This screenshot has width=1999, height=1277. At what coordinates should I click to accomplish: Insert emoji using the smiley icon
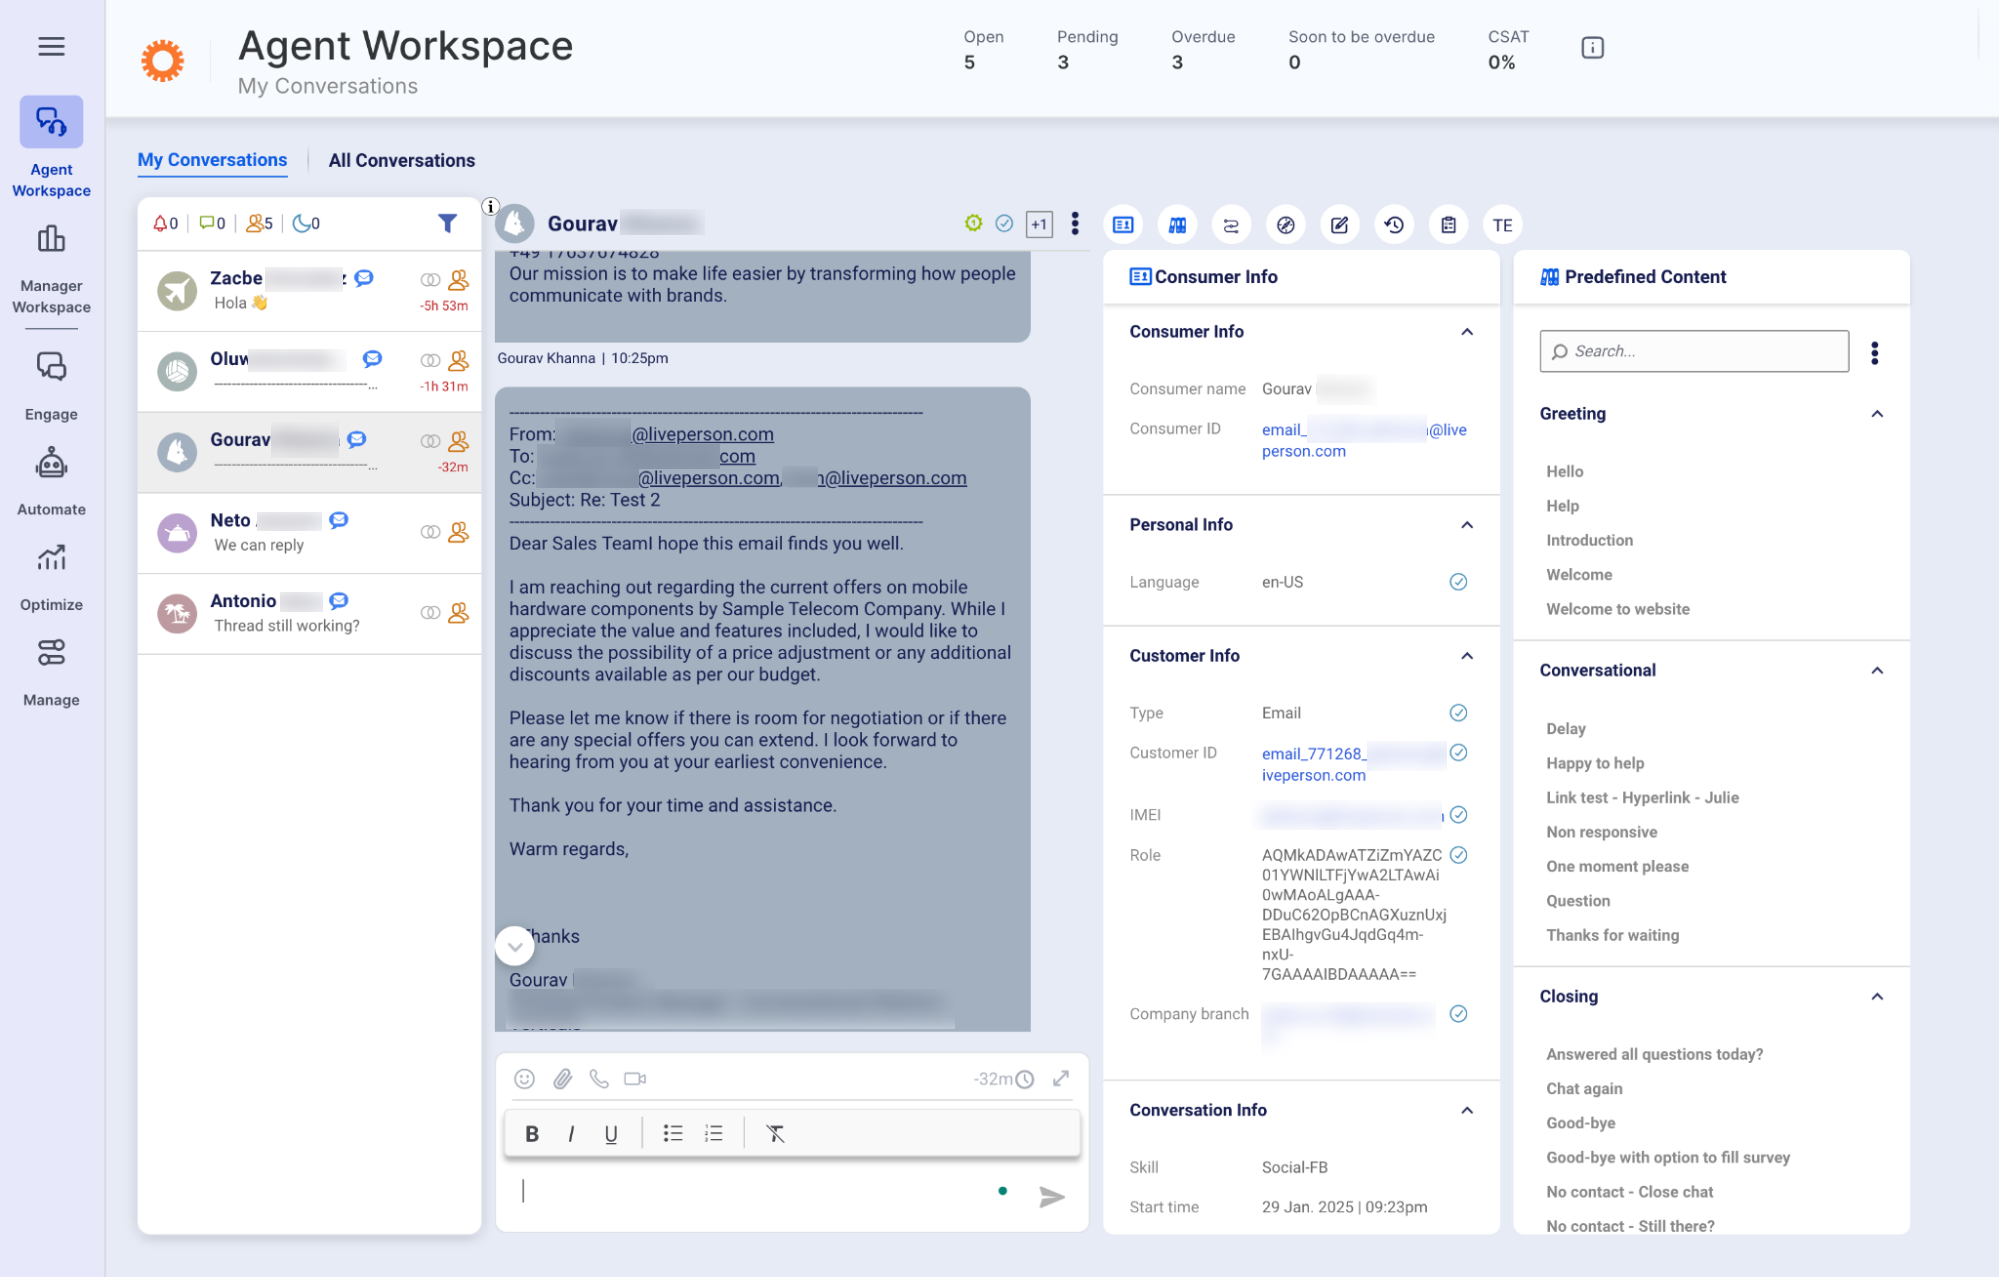tap(524, 1078)
